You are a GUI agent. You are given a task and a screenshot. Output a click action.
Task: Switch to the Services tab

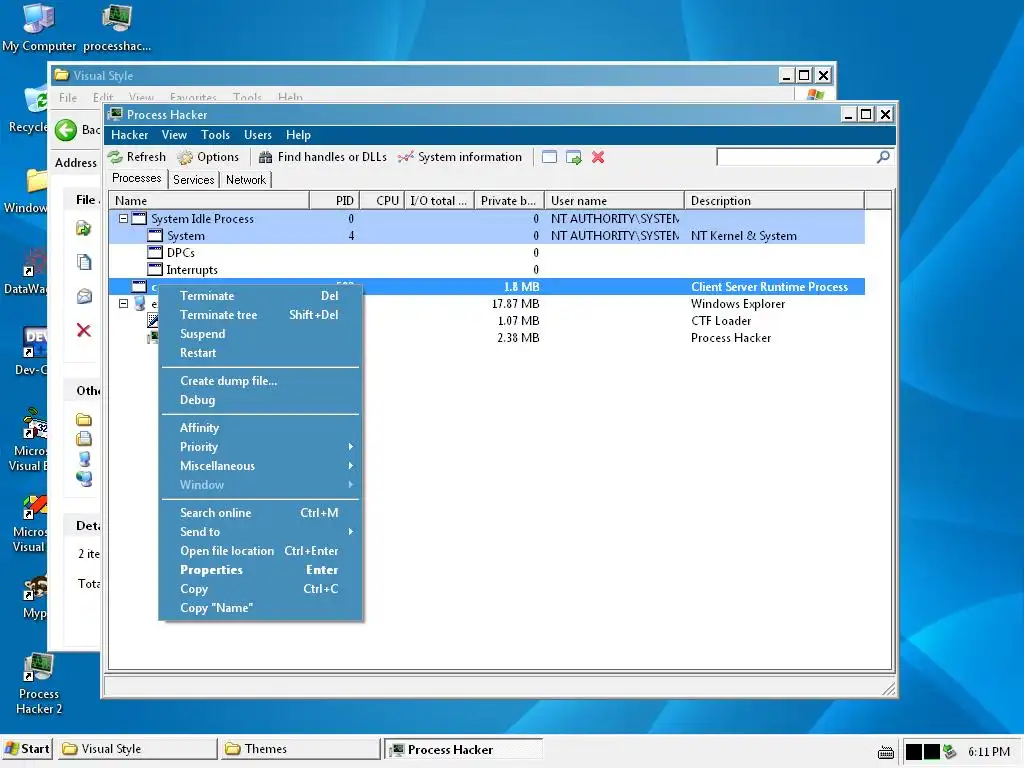pyautogui.click(x=194, y=180)
